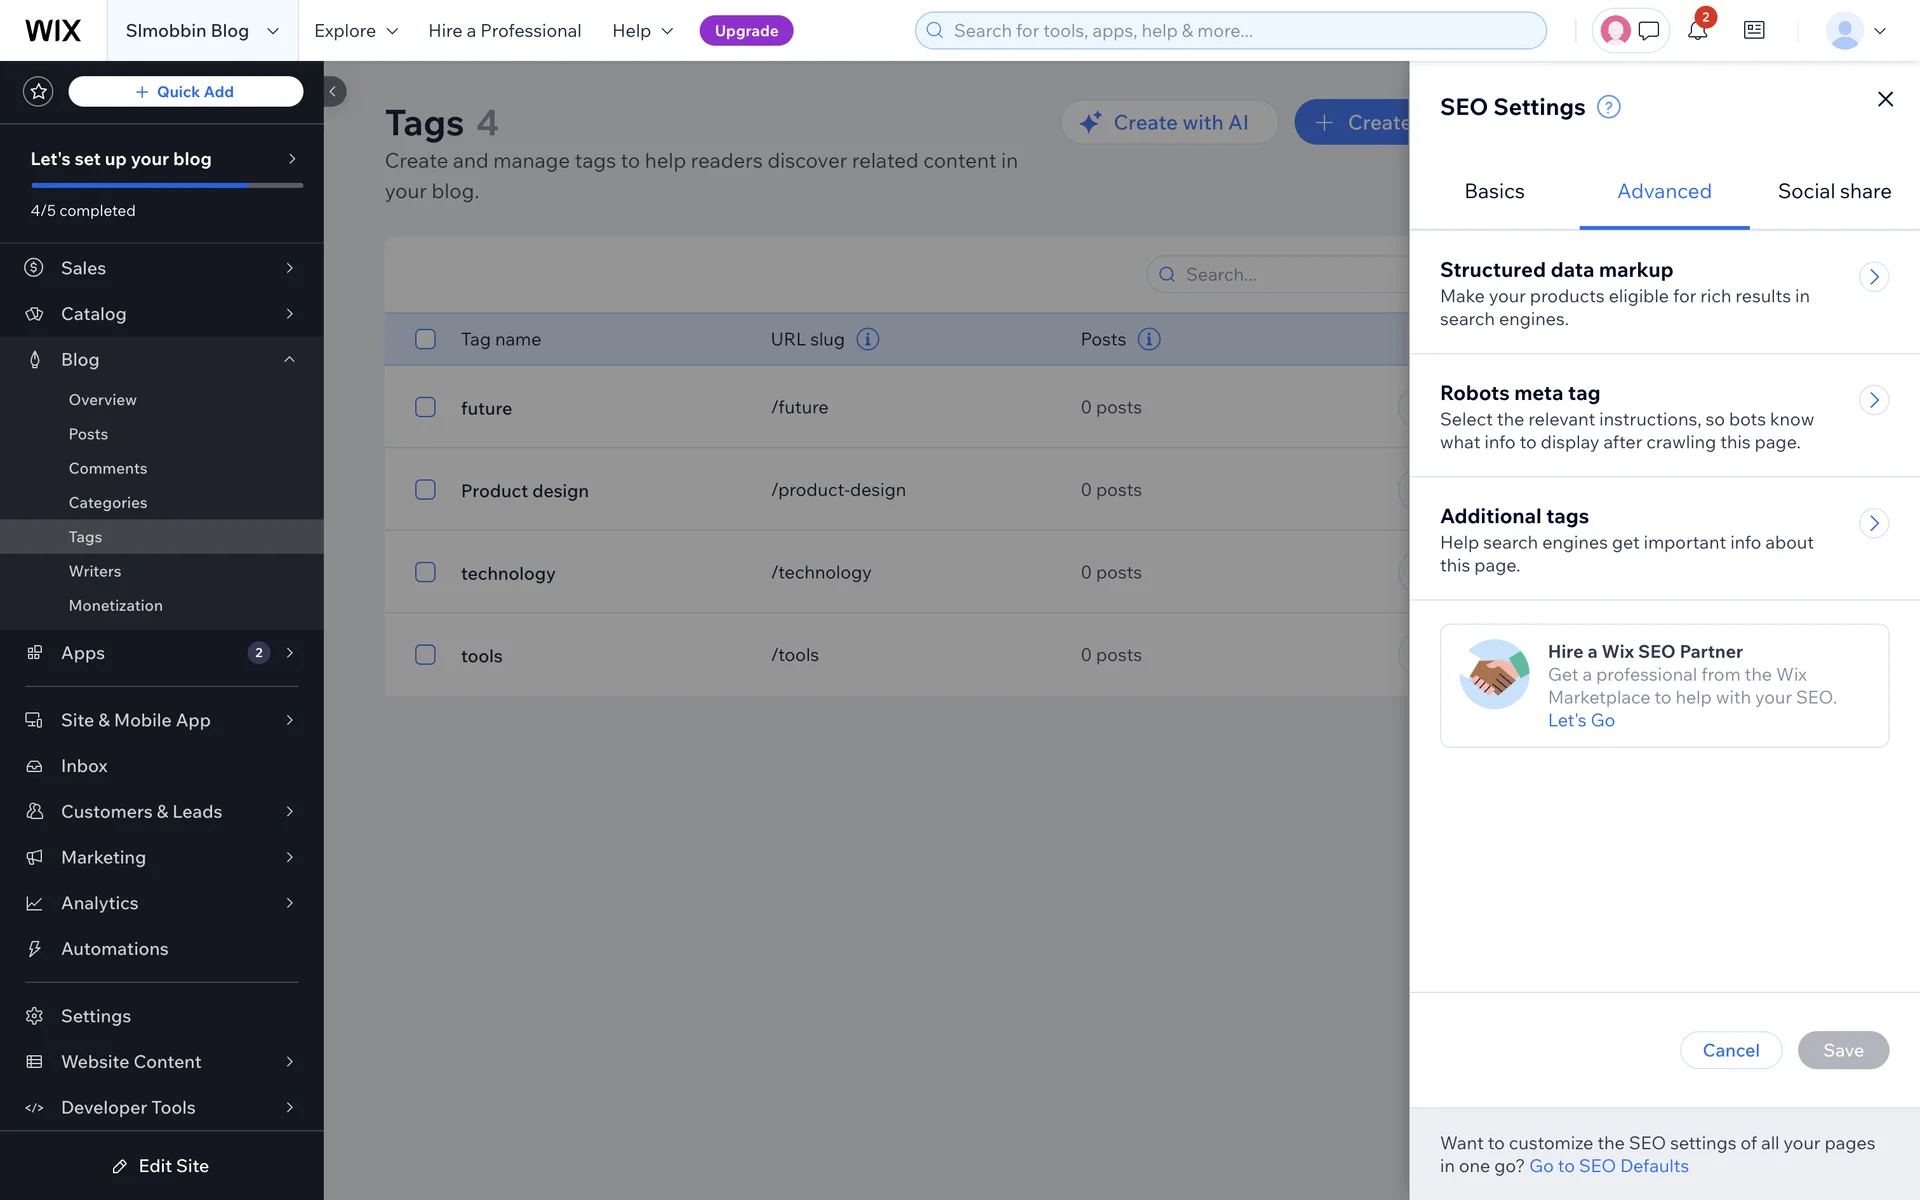
Task: Switch to the Basics tab
Action: pos(1494,191)
